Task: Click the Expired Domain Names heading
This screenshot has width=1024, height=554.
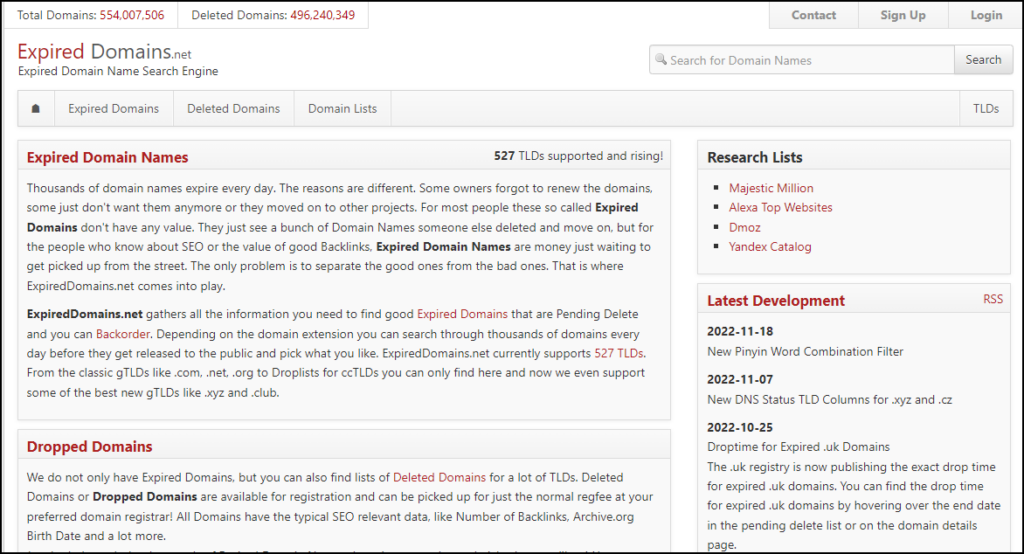Action: 108,157
